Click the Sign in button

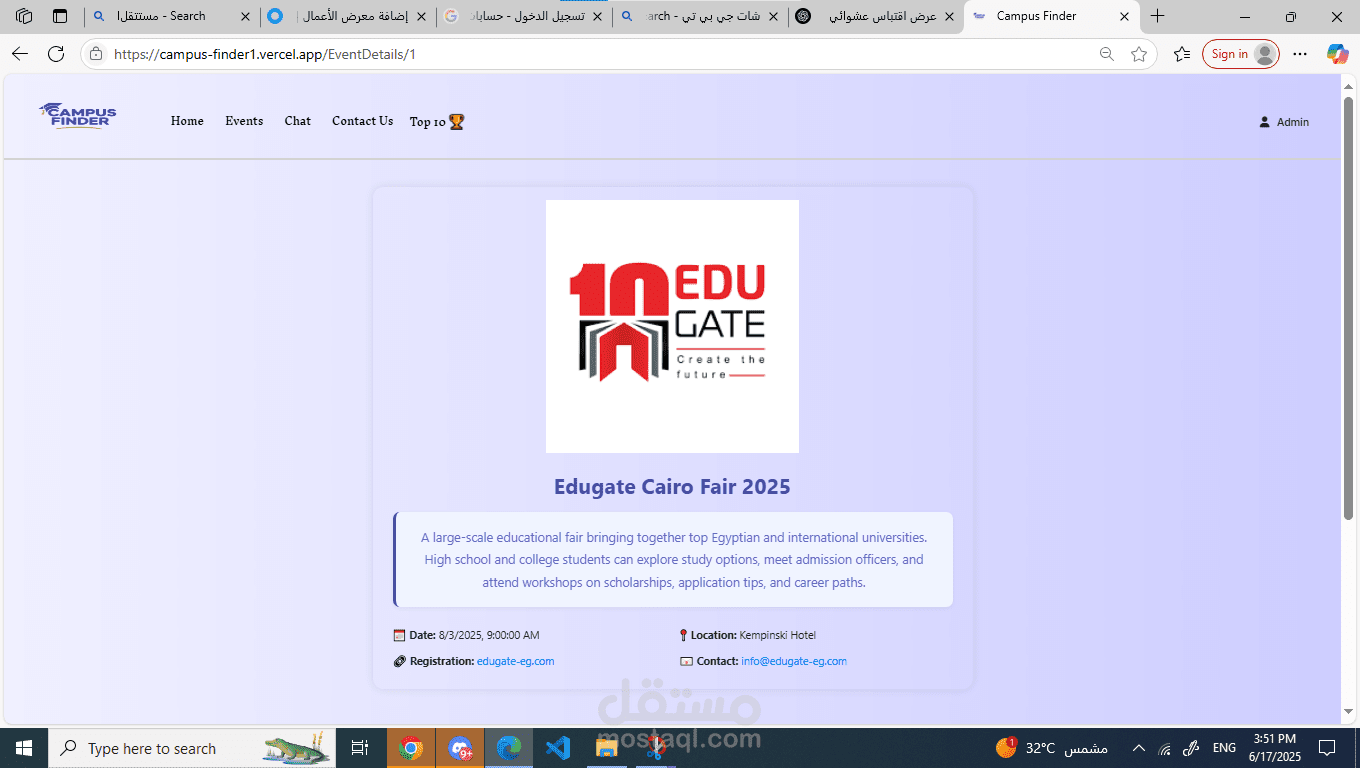[1240, 54]
